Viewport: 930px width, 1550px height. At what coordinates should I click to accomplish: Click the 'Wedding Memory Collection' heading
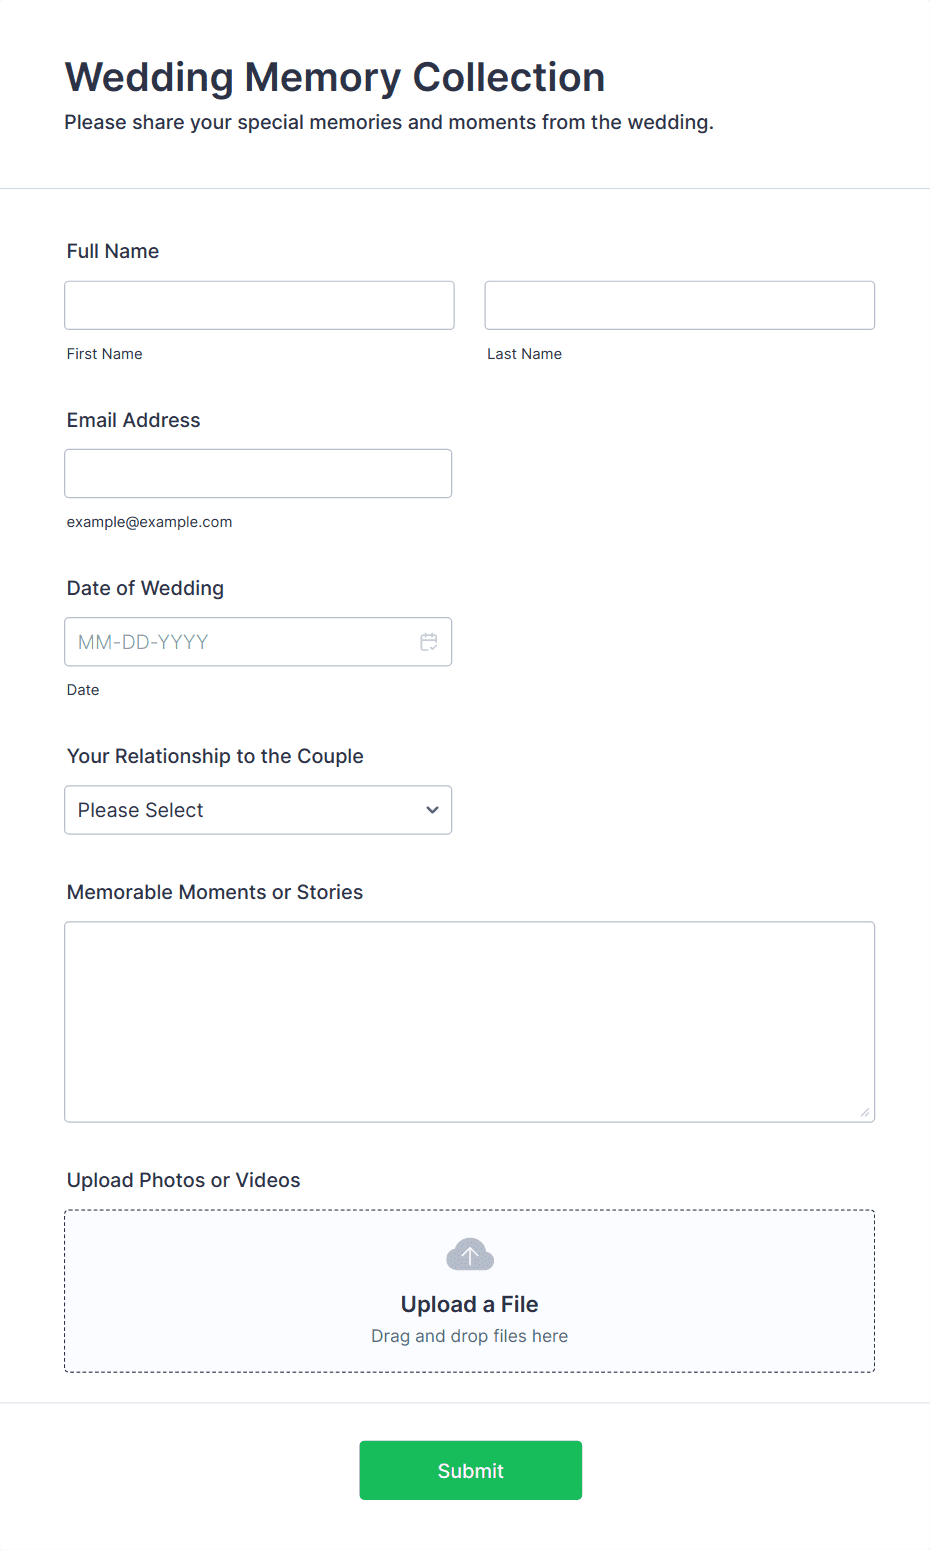click(x=335, y=77)
